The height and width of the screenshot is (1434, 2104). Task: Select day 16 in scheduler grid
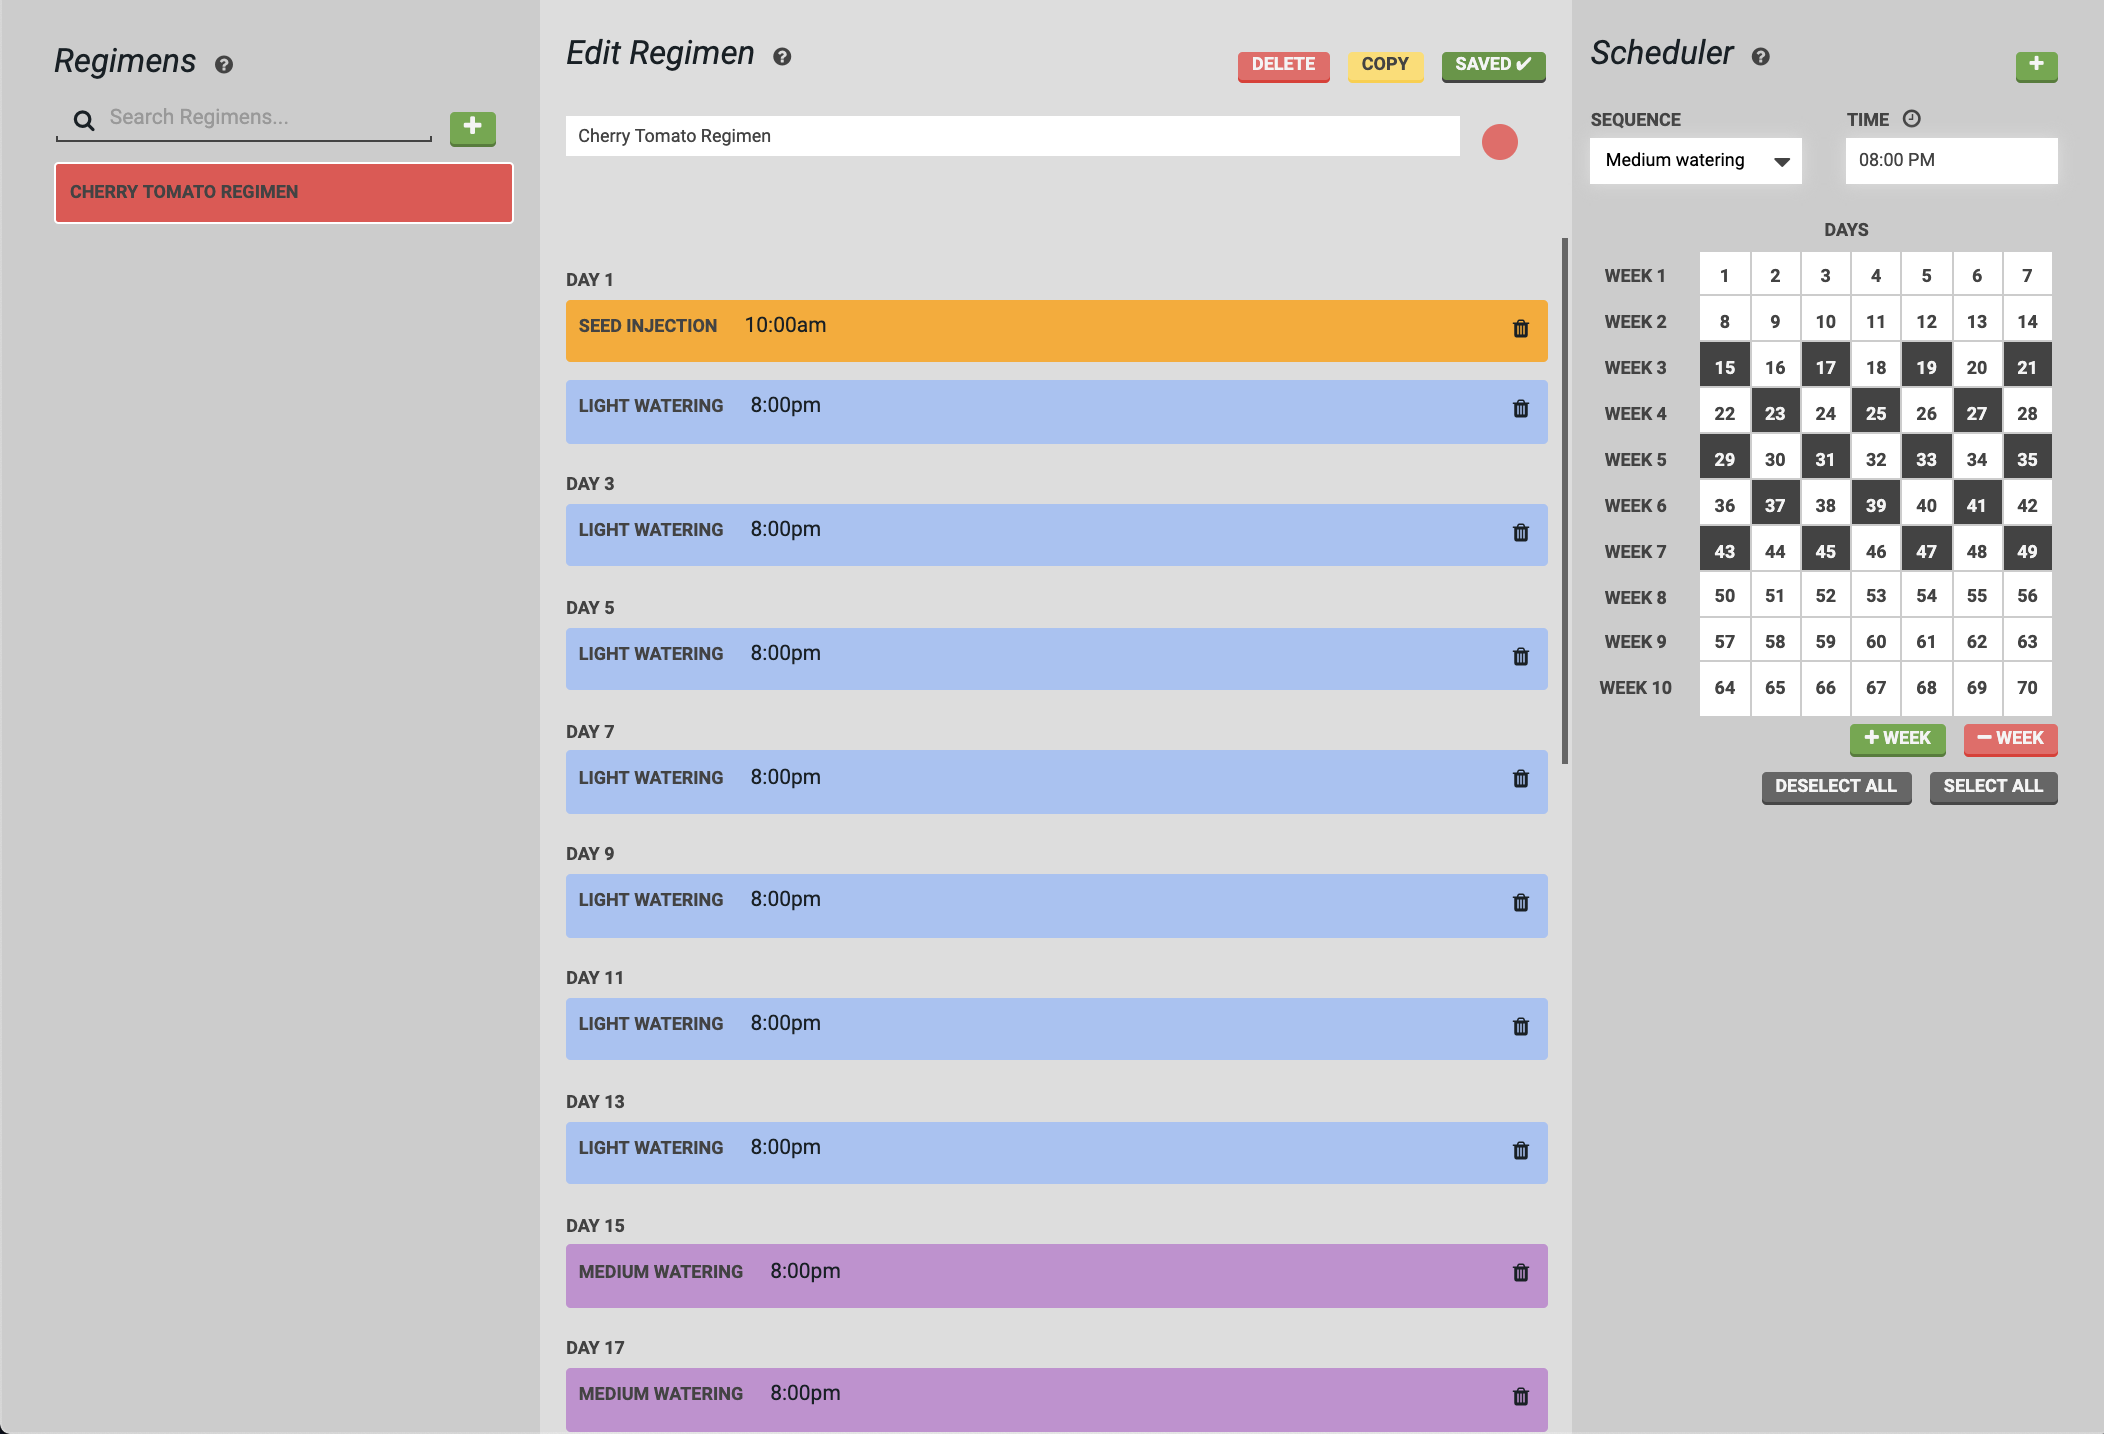[1774, 367]
